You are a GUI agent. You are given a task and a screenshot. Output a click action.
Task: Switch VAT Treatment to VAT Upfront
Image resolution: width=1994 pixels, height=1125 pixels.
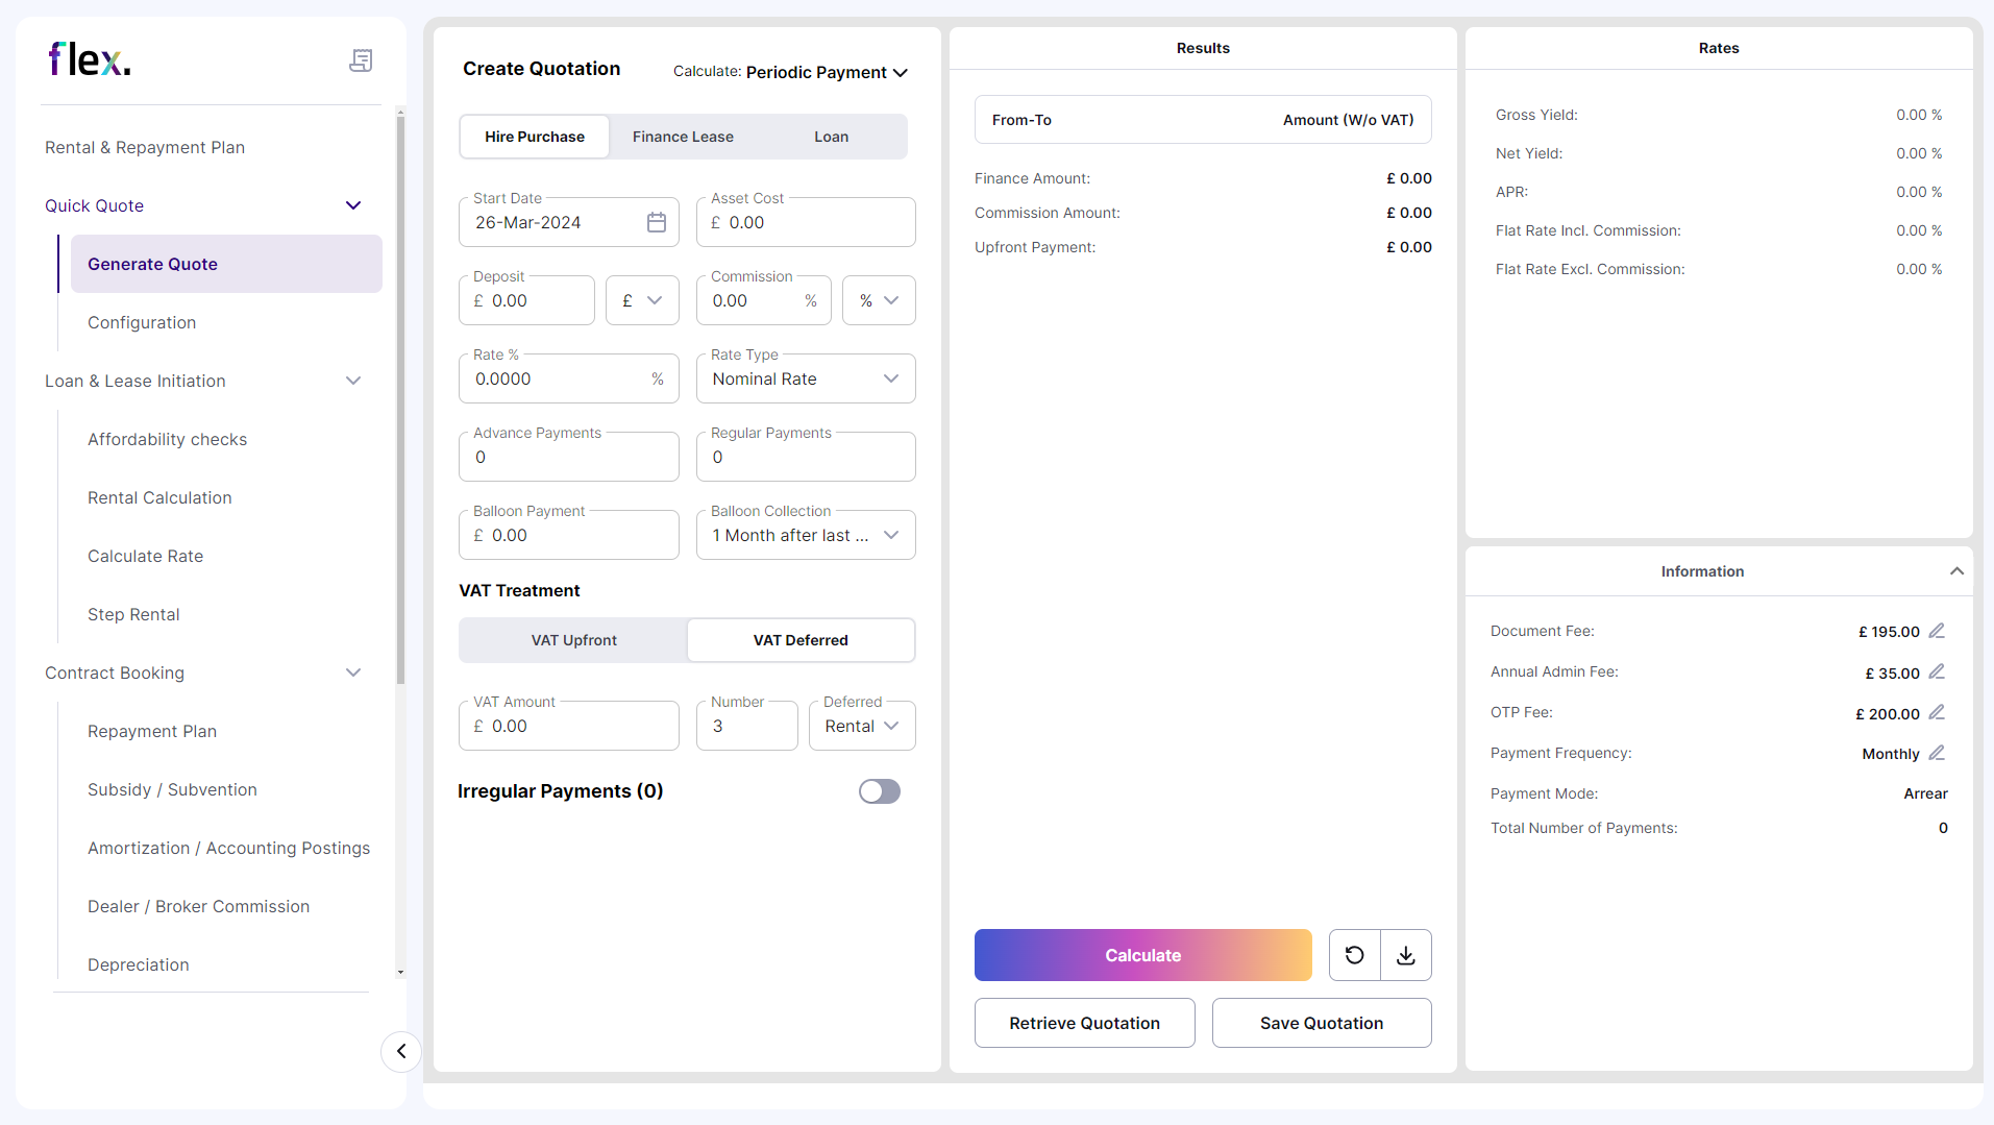tap(573, 639)
